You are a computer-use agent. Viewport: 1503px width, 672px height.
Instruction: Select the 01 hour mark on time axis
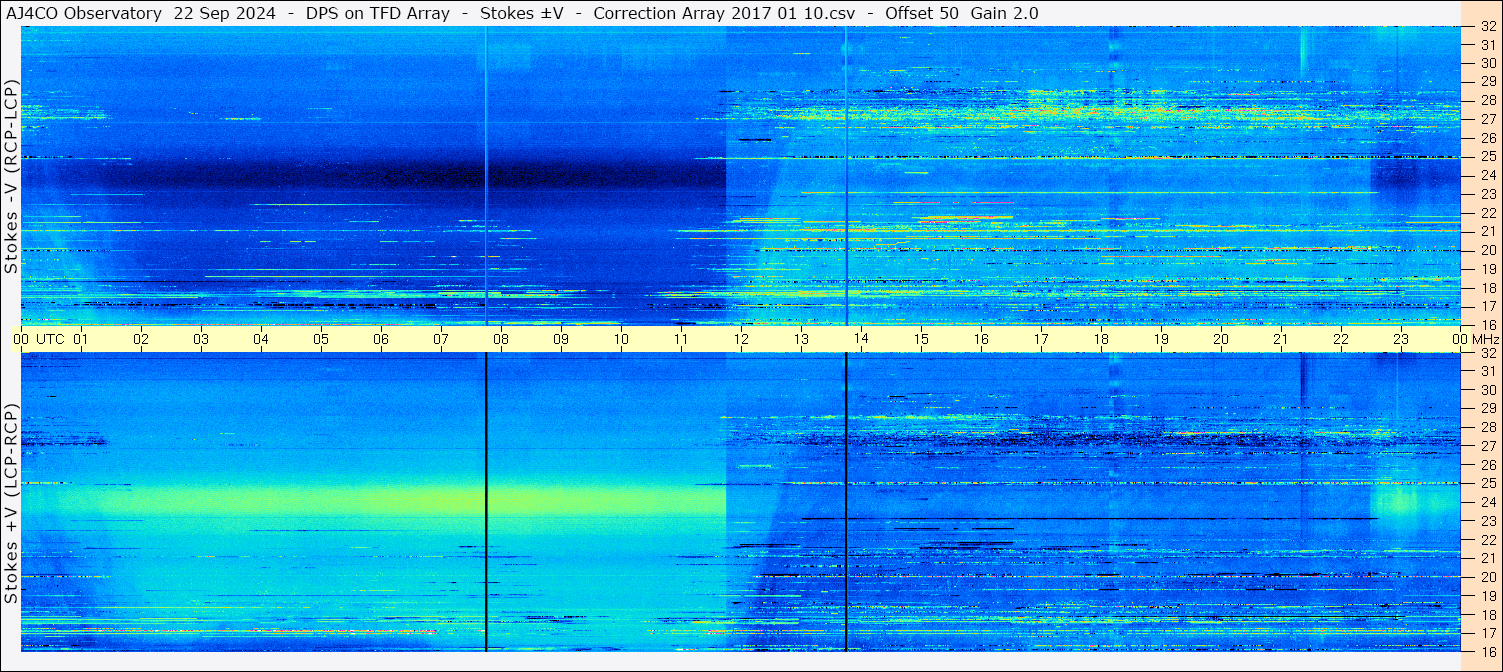coord(81,339)
